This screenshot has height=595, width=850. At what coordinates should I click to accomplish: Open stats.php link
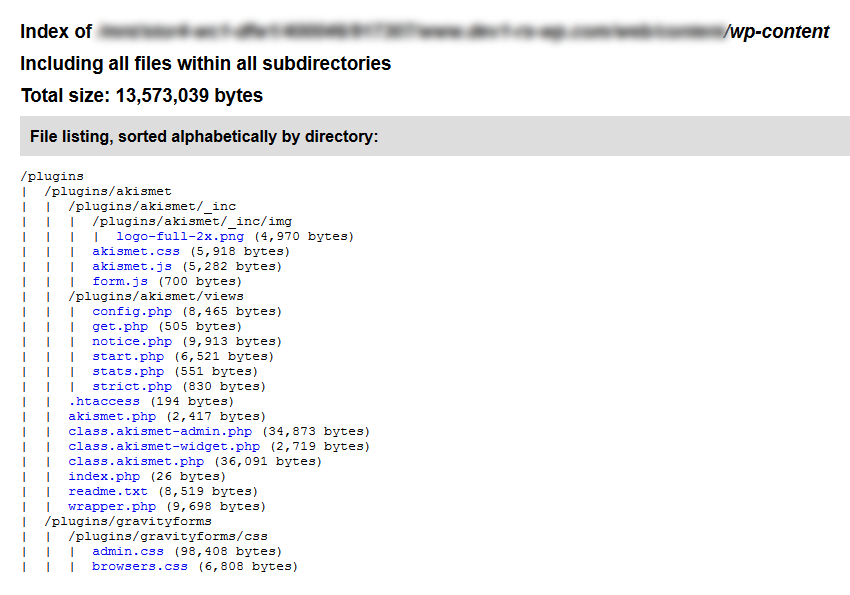pyautogui.click(x=128, y=371)
